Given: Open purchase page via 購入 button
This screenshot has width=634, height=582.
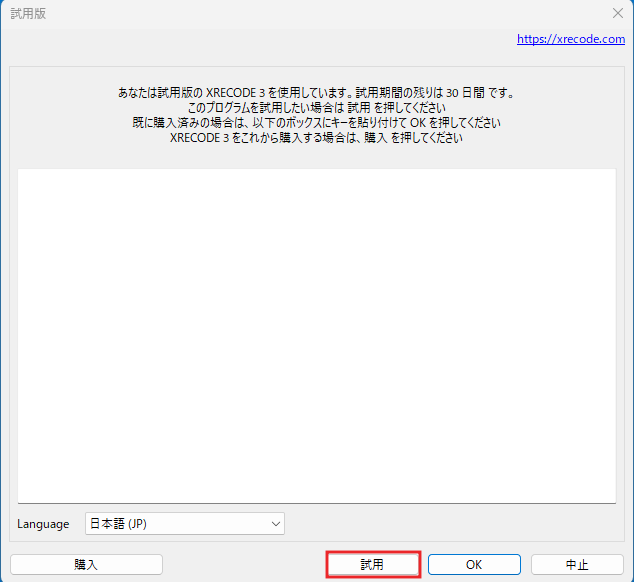Looking at the screenshot, I should (87, 564).
